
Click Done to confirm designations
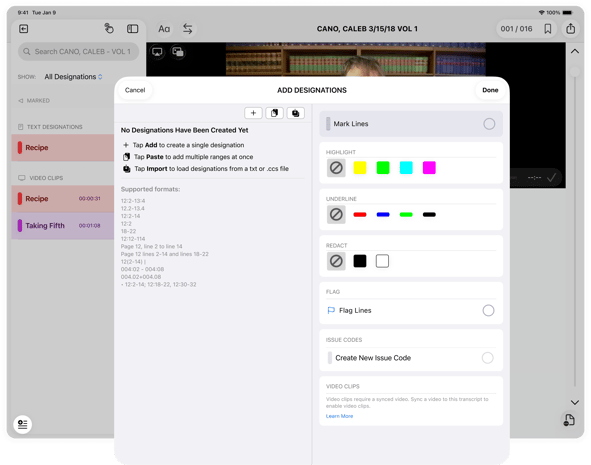[490, 90]
